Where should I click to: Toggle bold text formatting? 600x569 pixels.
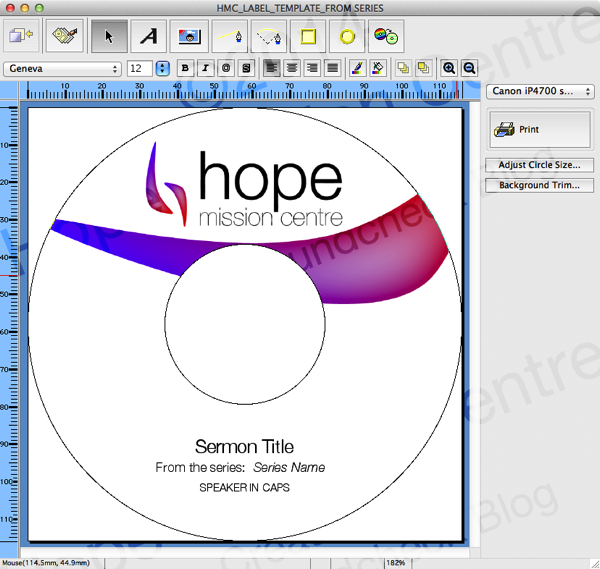pyautogui.click(x=185, y=68)
